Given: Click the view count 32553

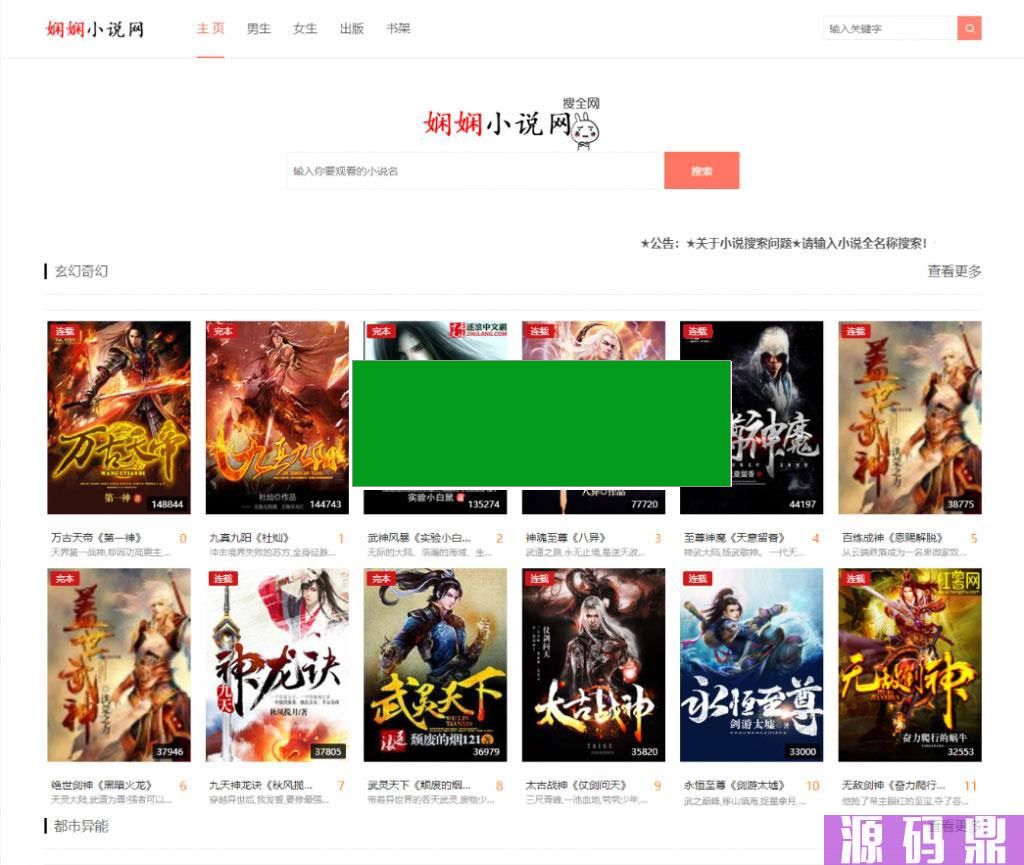Looking at the screenshot, I should (x=961, y=751).
